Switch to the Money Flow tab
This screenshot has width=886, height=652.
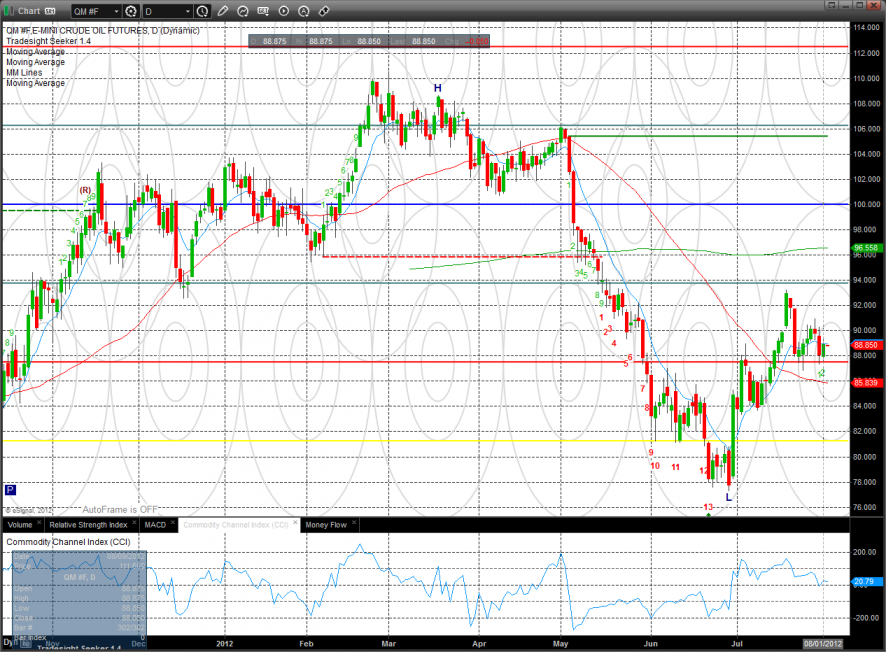(325, 524)
